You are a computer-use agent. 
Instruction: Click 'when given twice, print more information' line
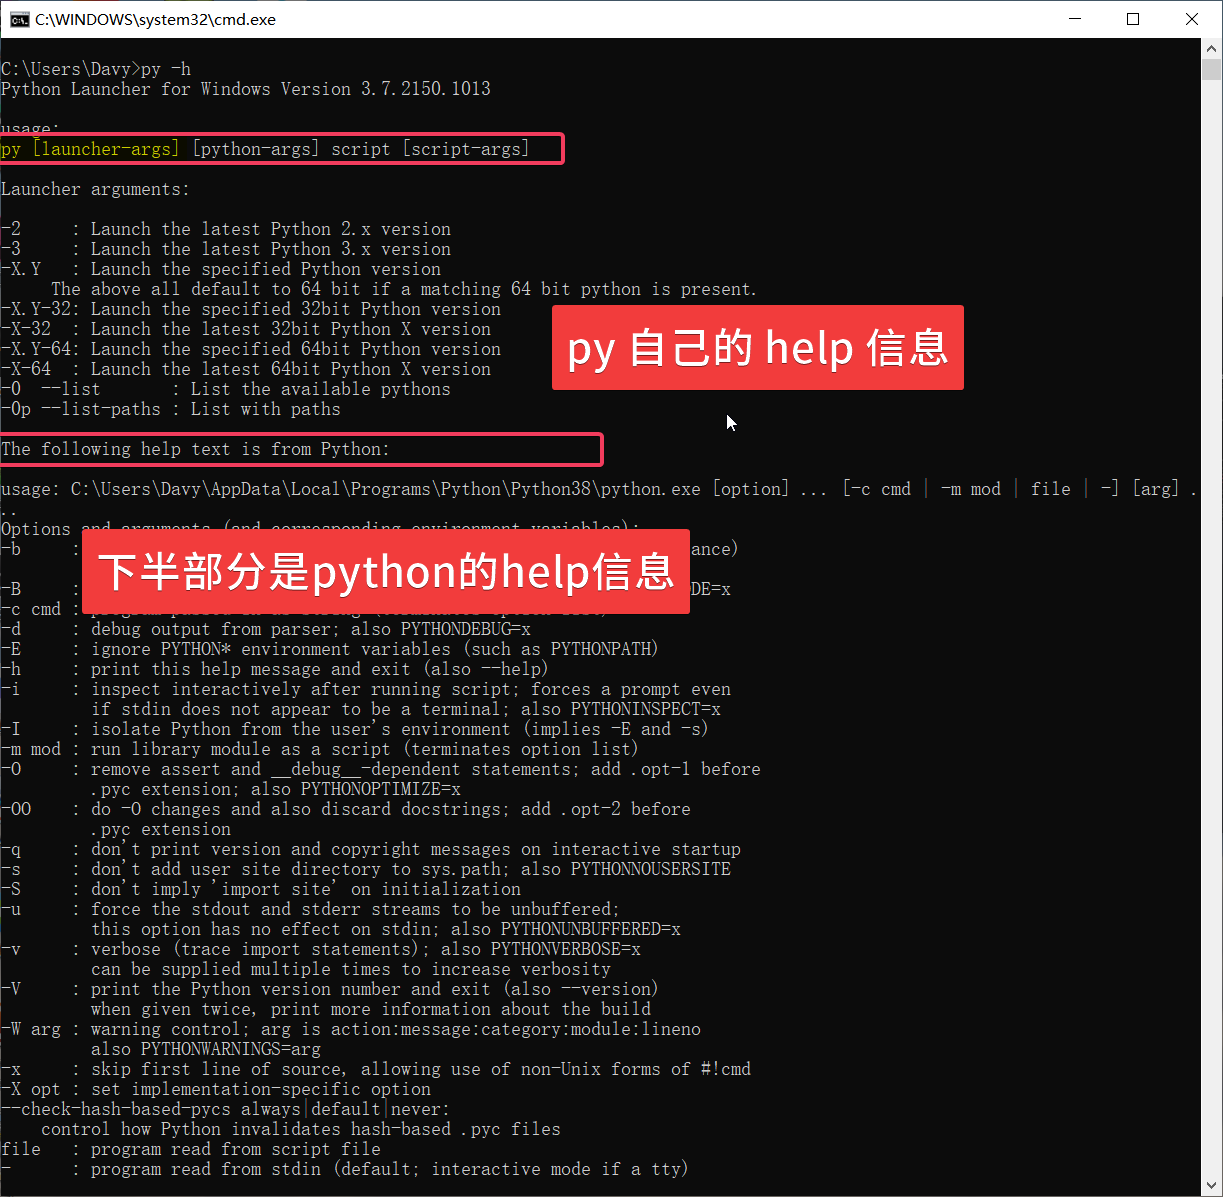371,1009
